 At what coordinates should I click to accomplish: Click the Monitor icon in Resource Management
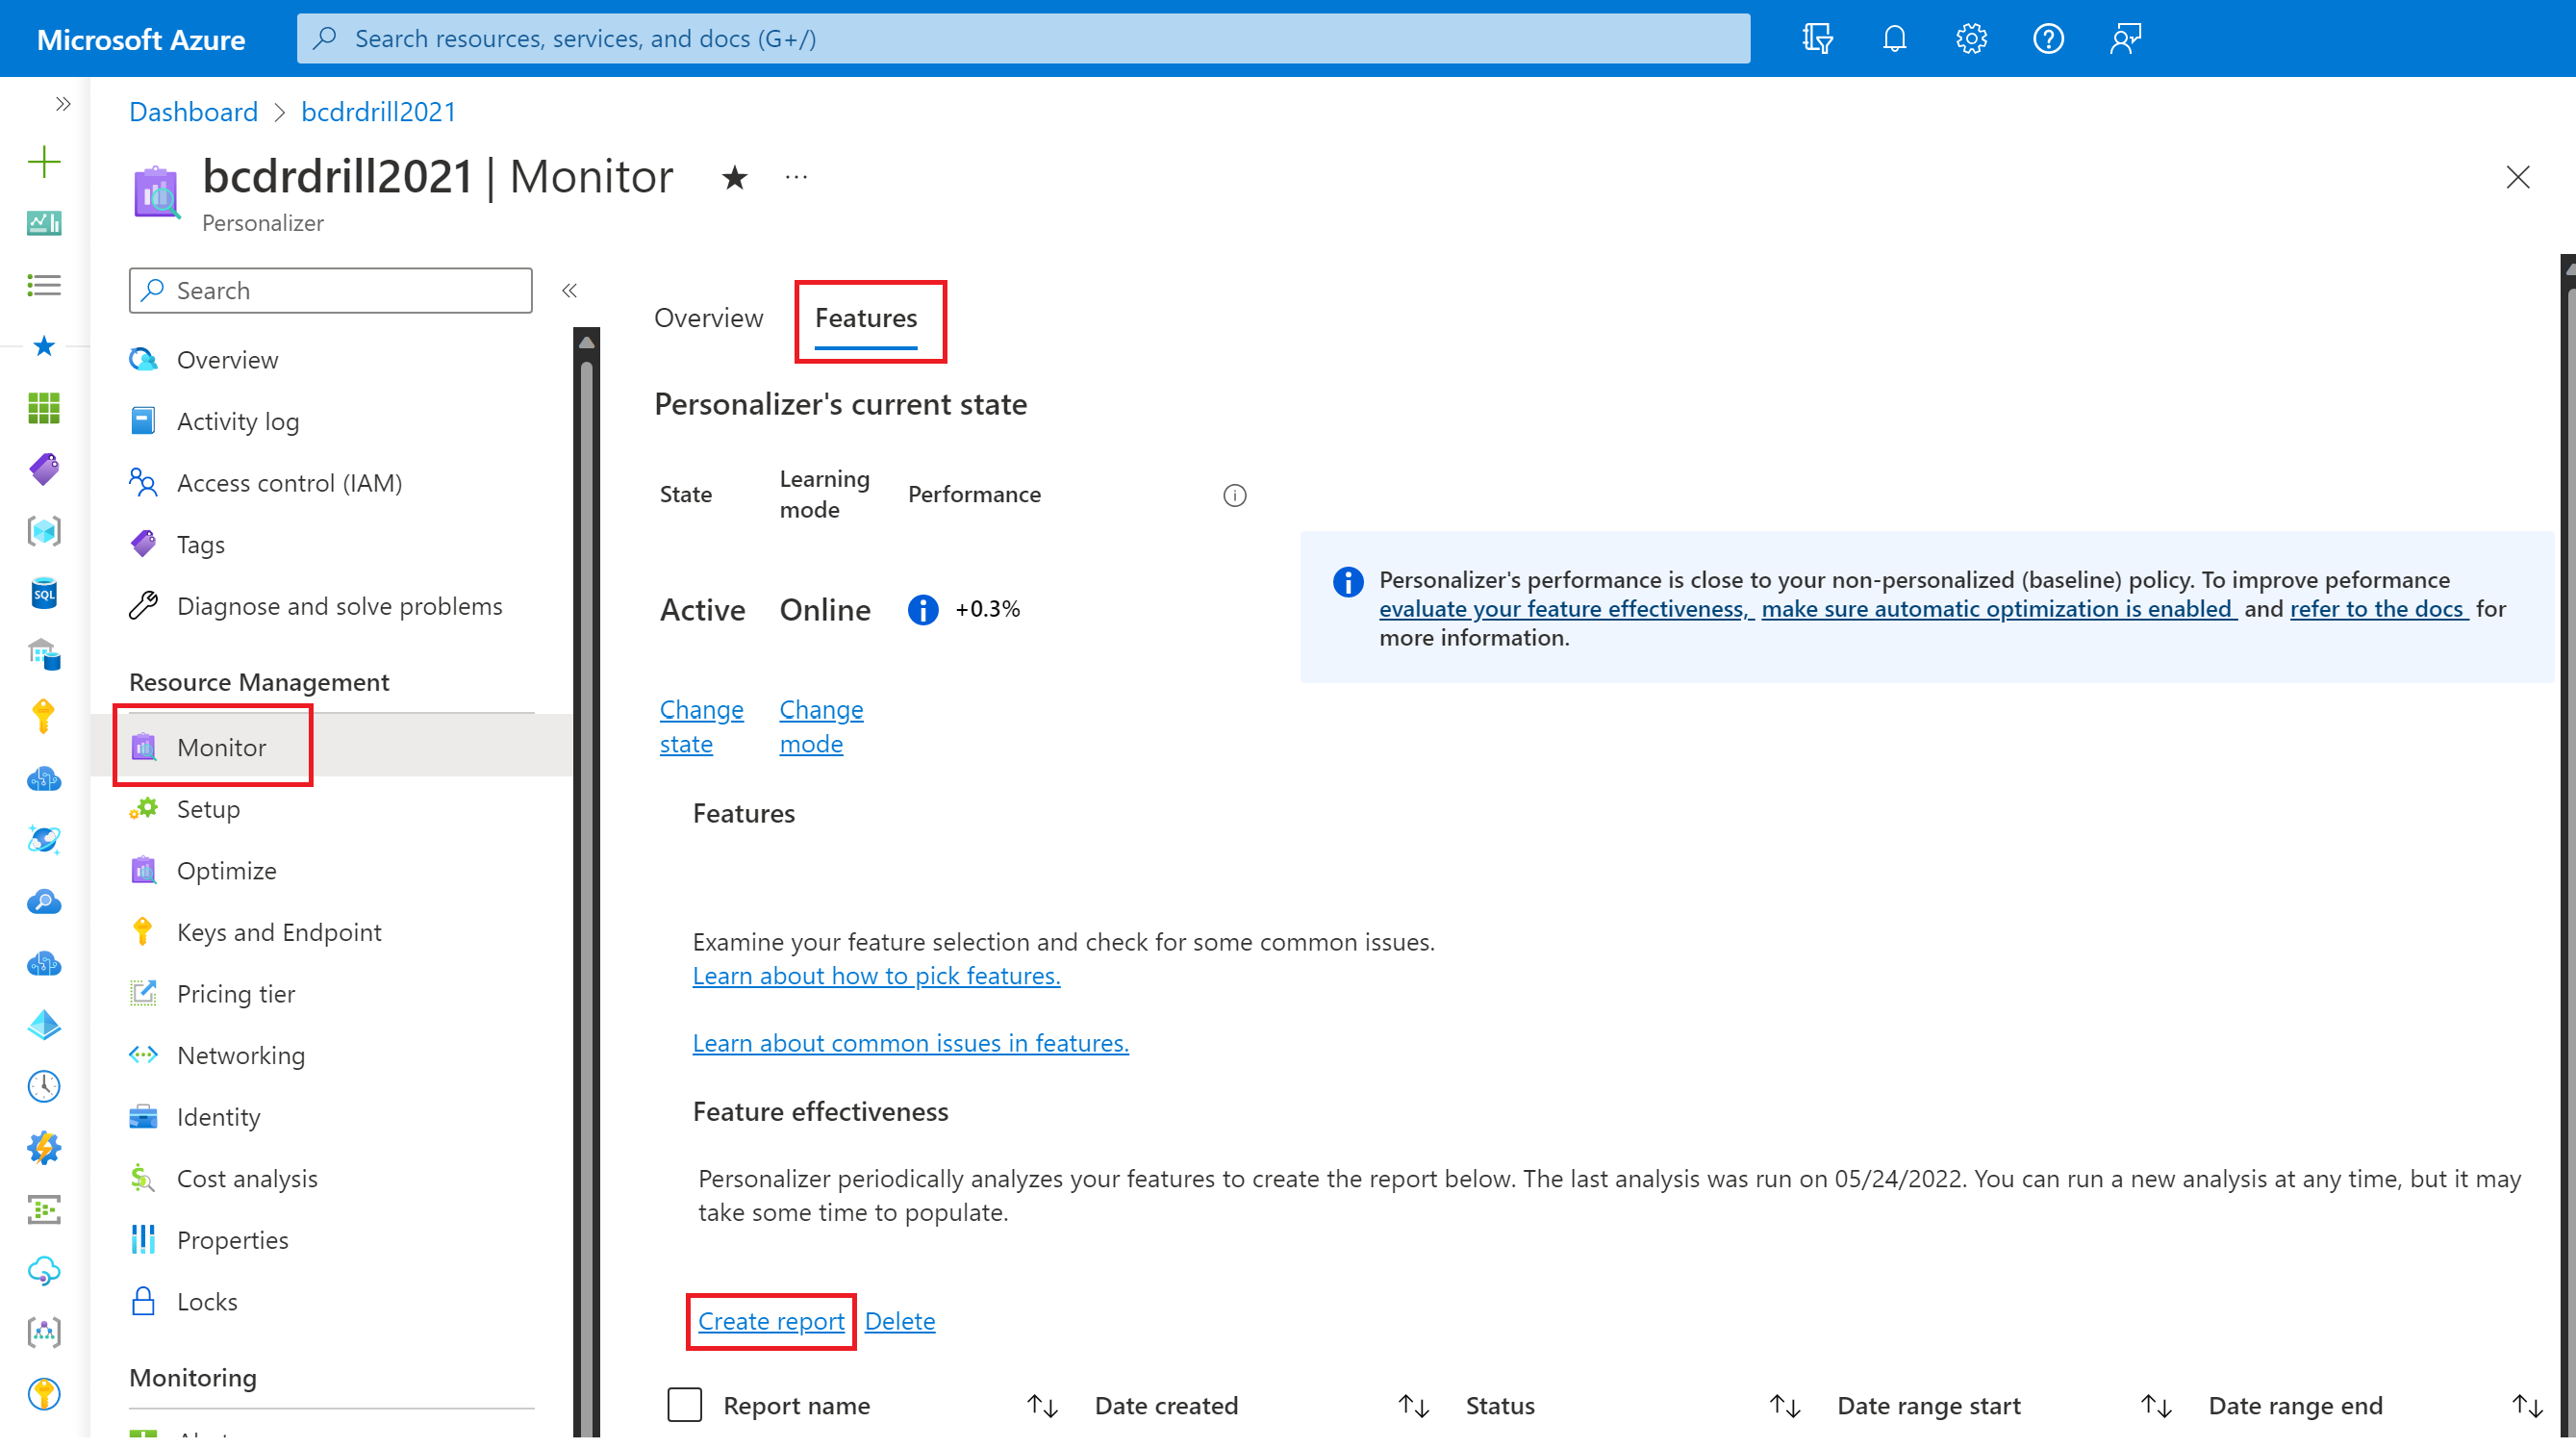(x=145, y=747)
